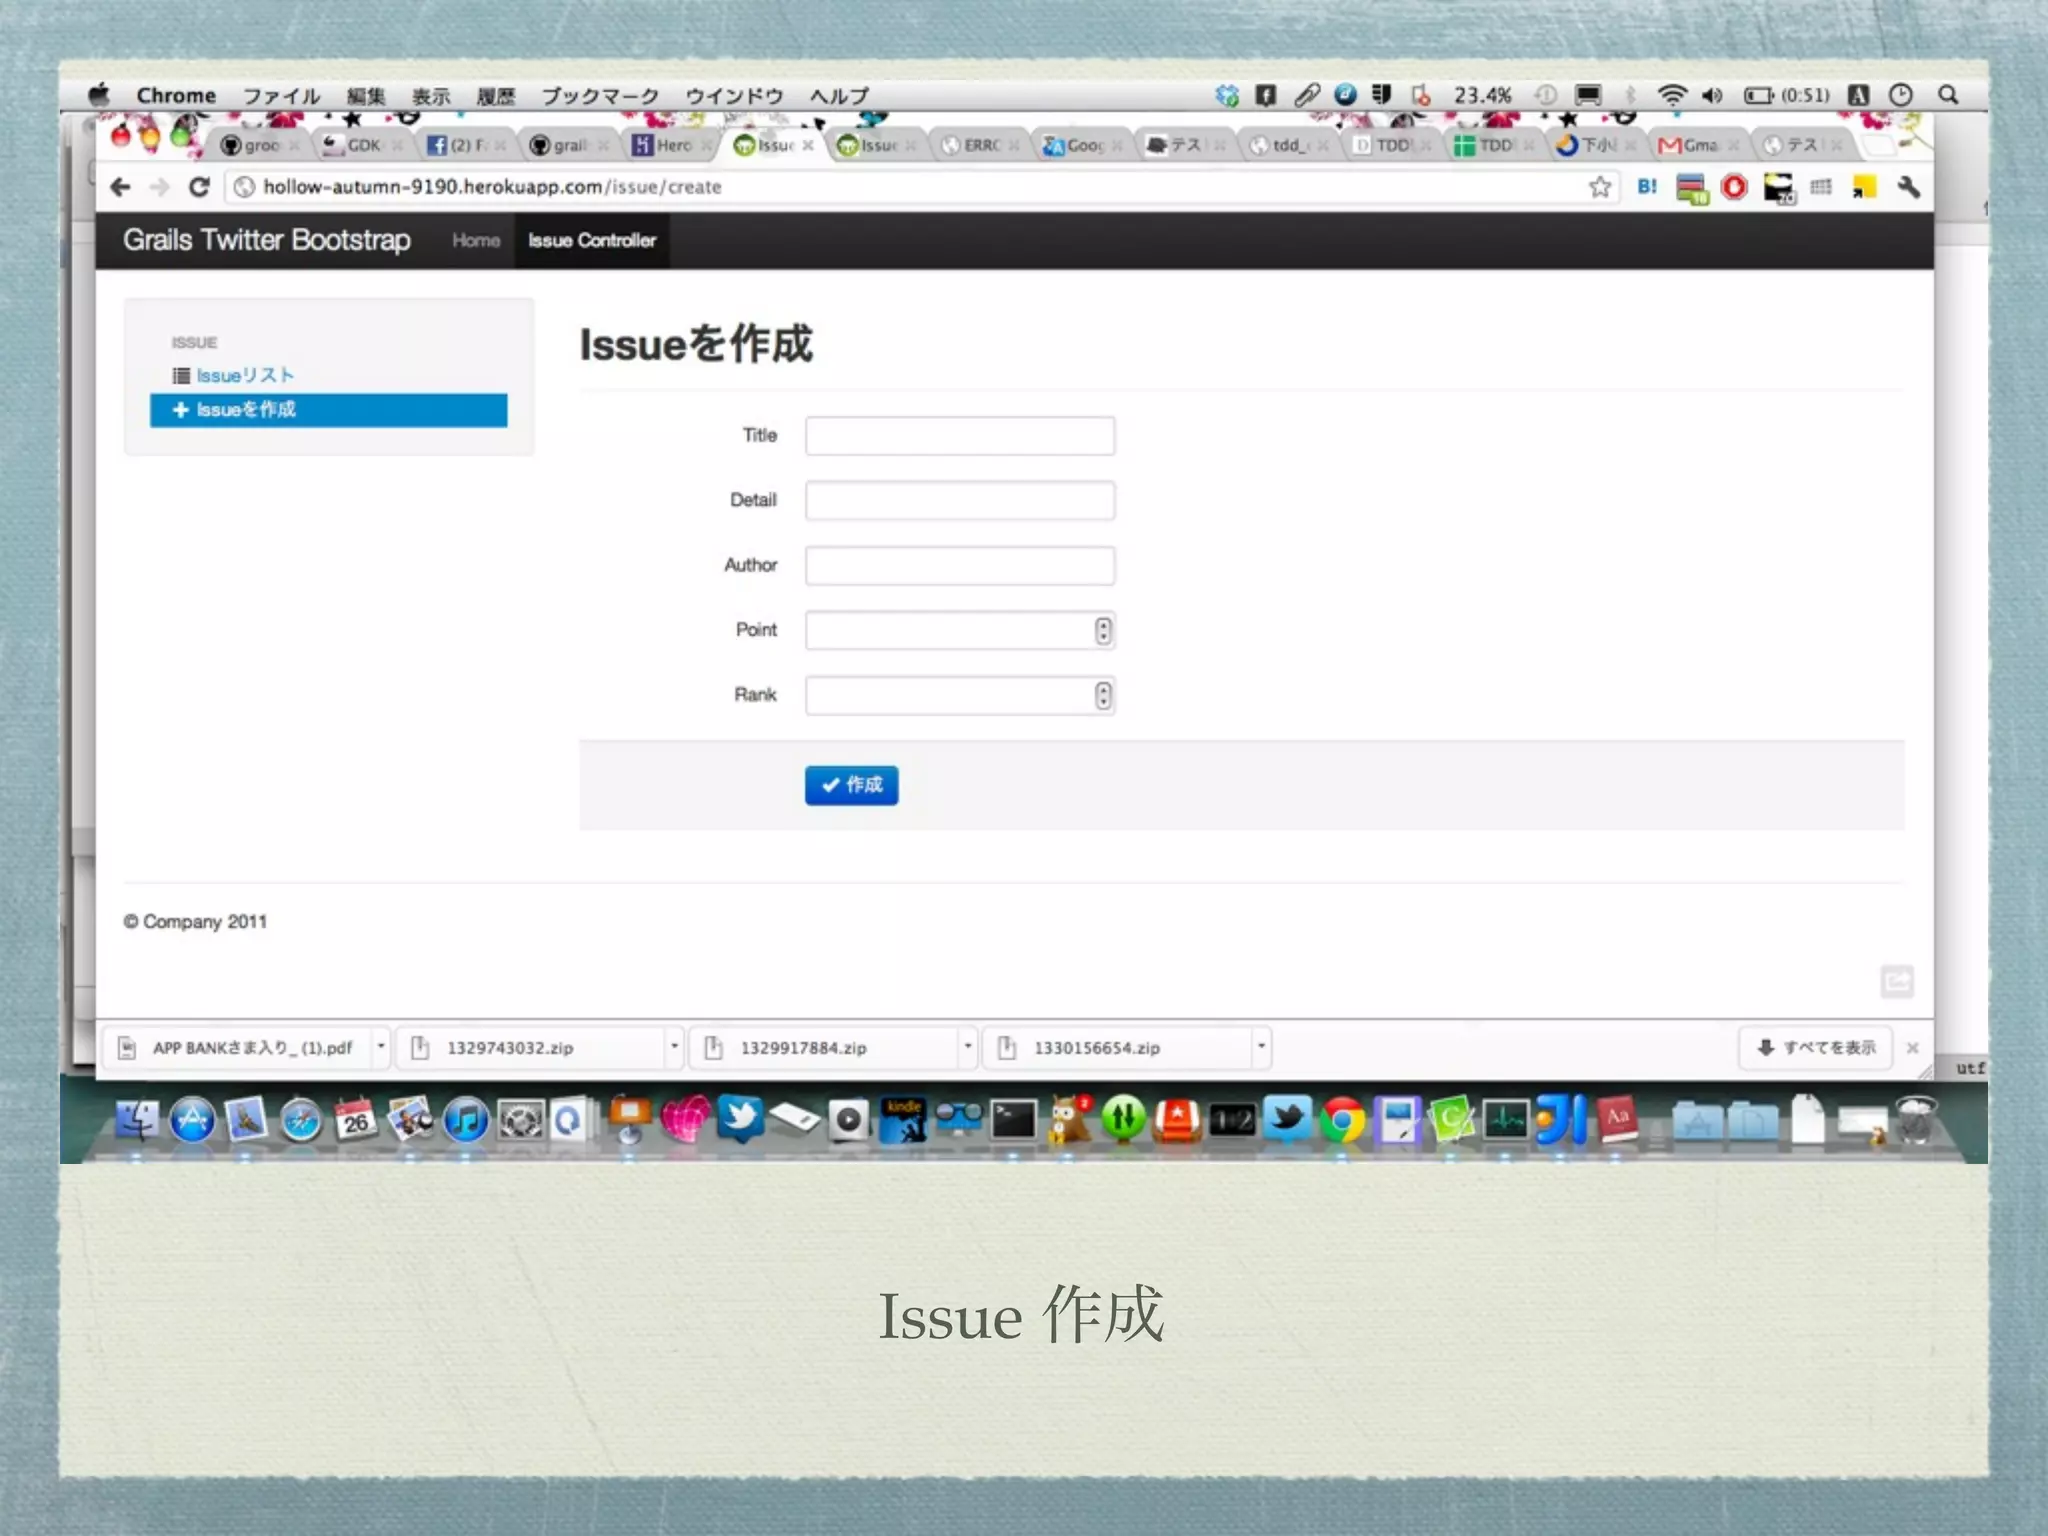Click the Title input field

[959, 436]
